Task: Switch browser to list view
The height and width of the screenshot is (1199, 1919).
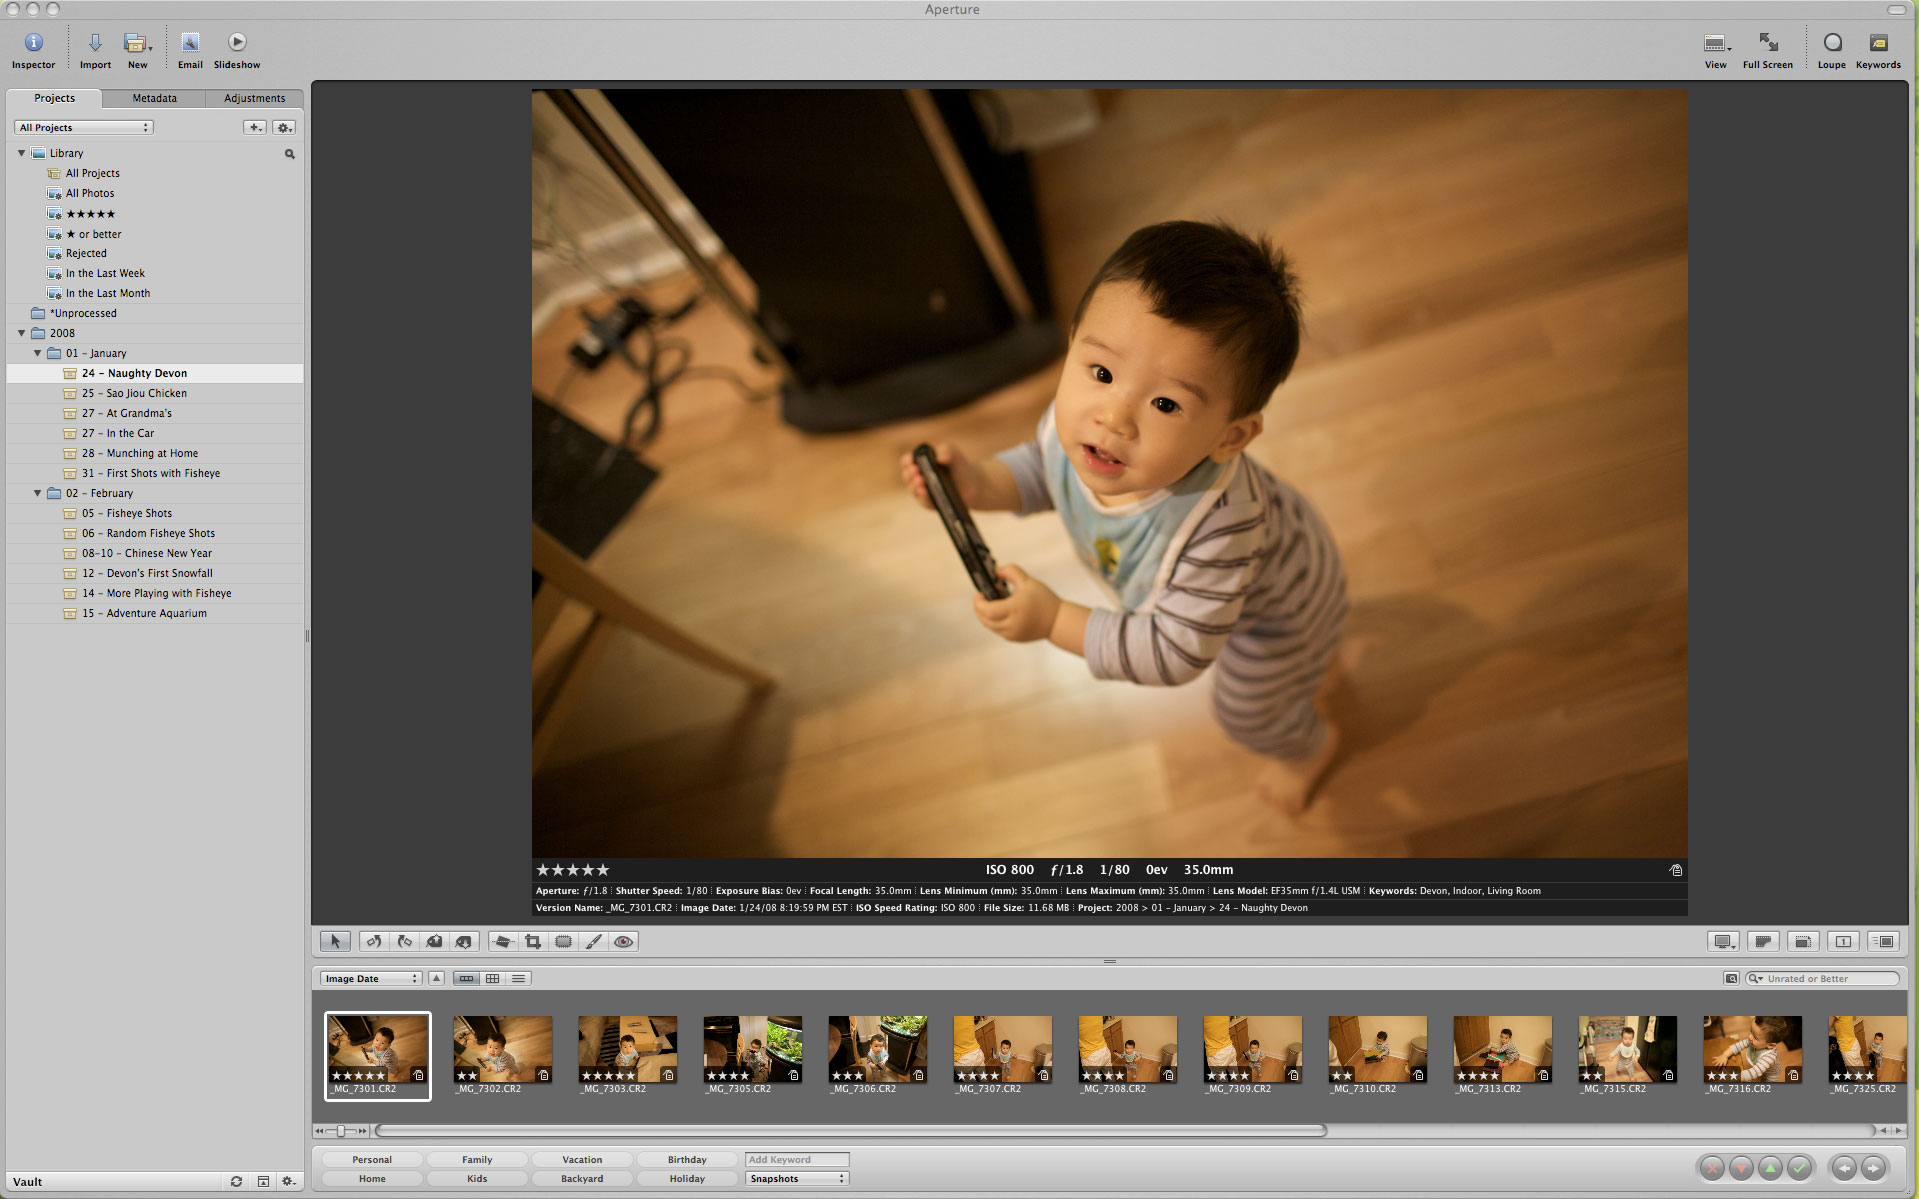Action: point(518,978)
